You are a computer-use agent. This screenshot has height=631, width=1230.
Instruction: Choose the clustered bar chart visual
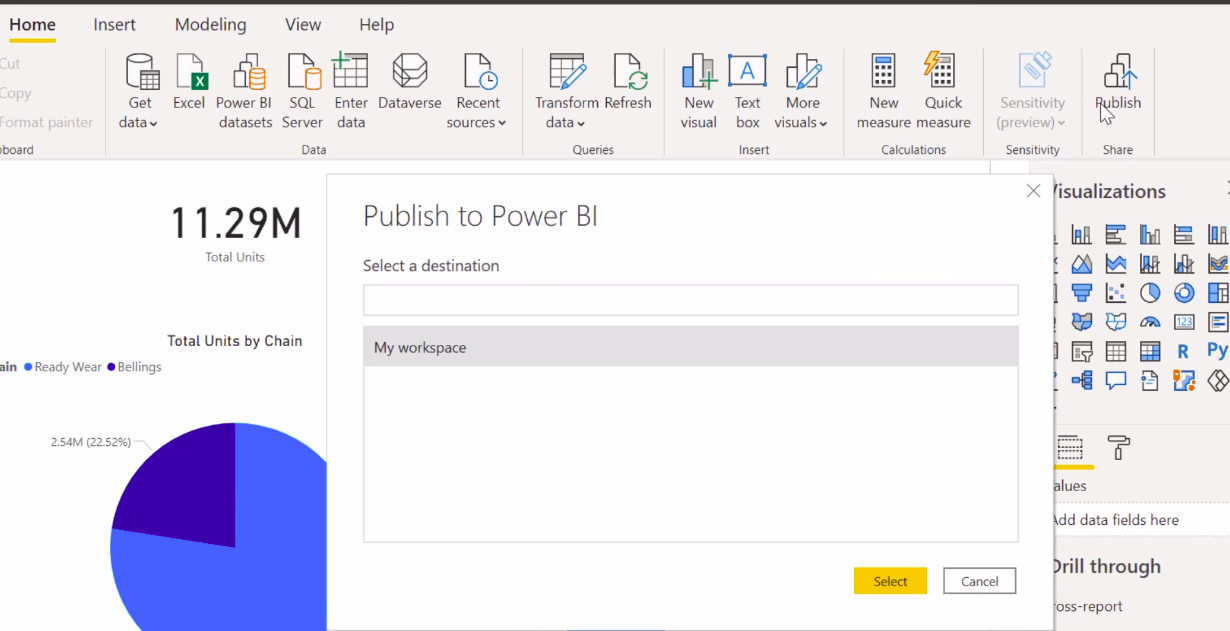click(1116, 235)
